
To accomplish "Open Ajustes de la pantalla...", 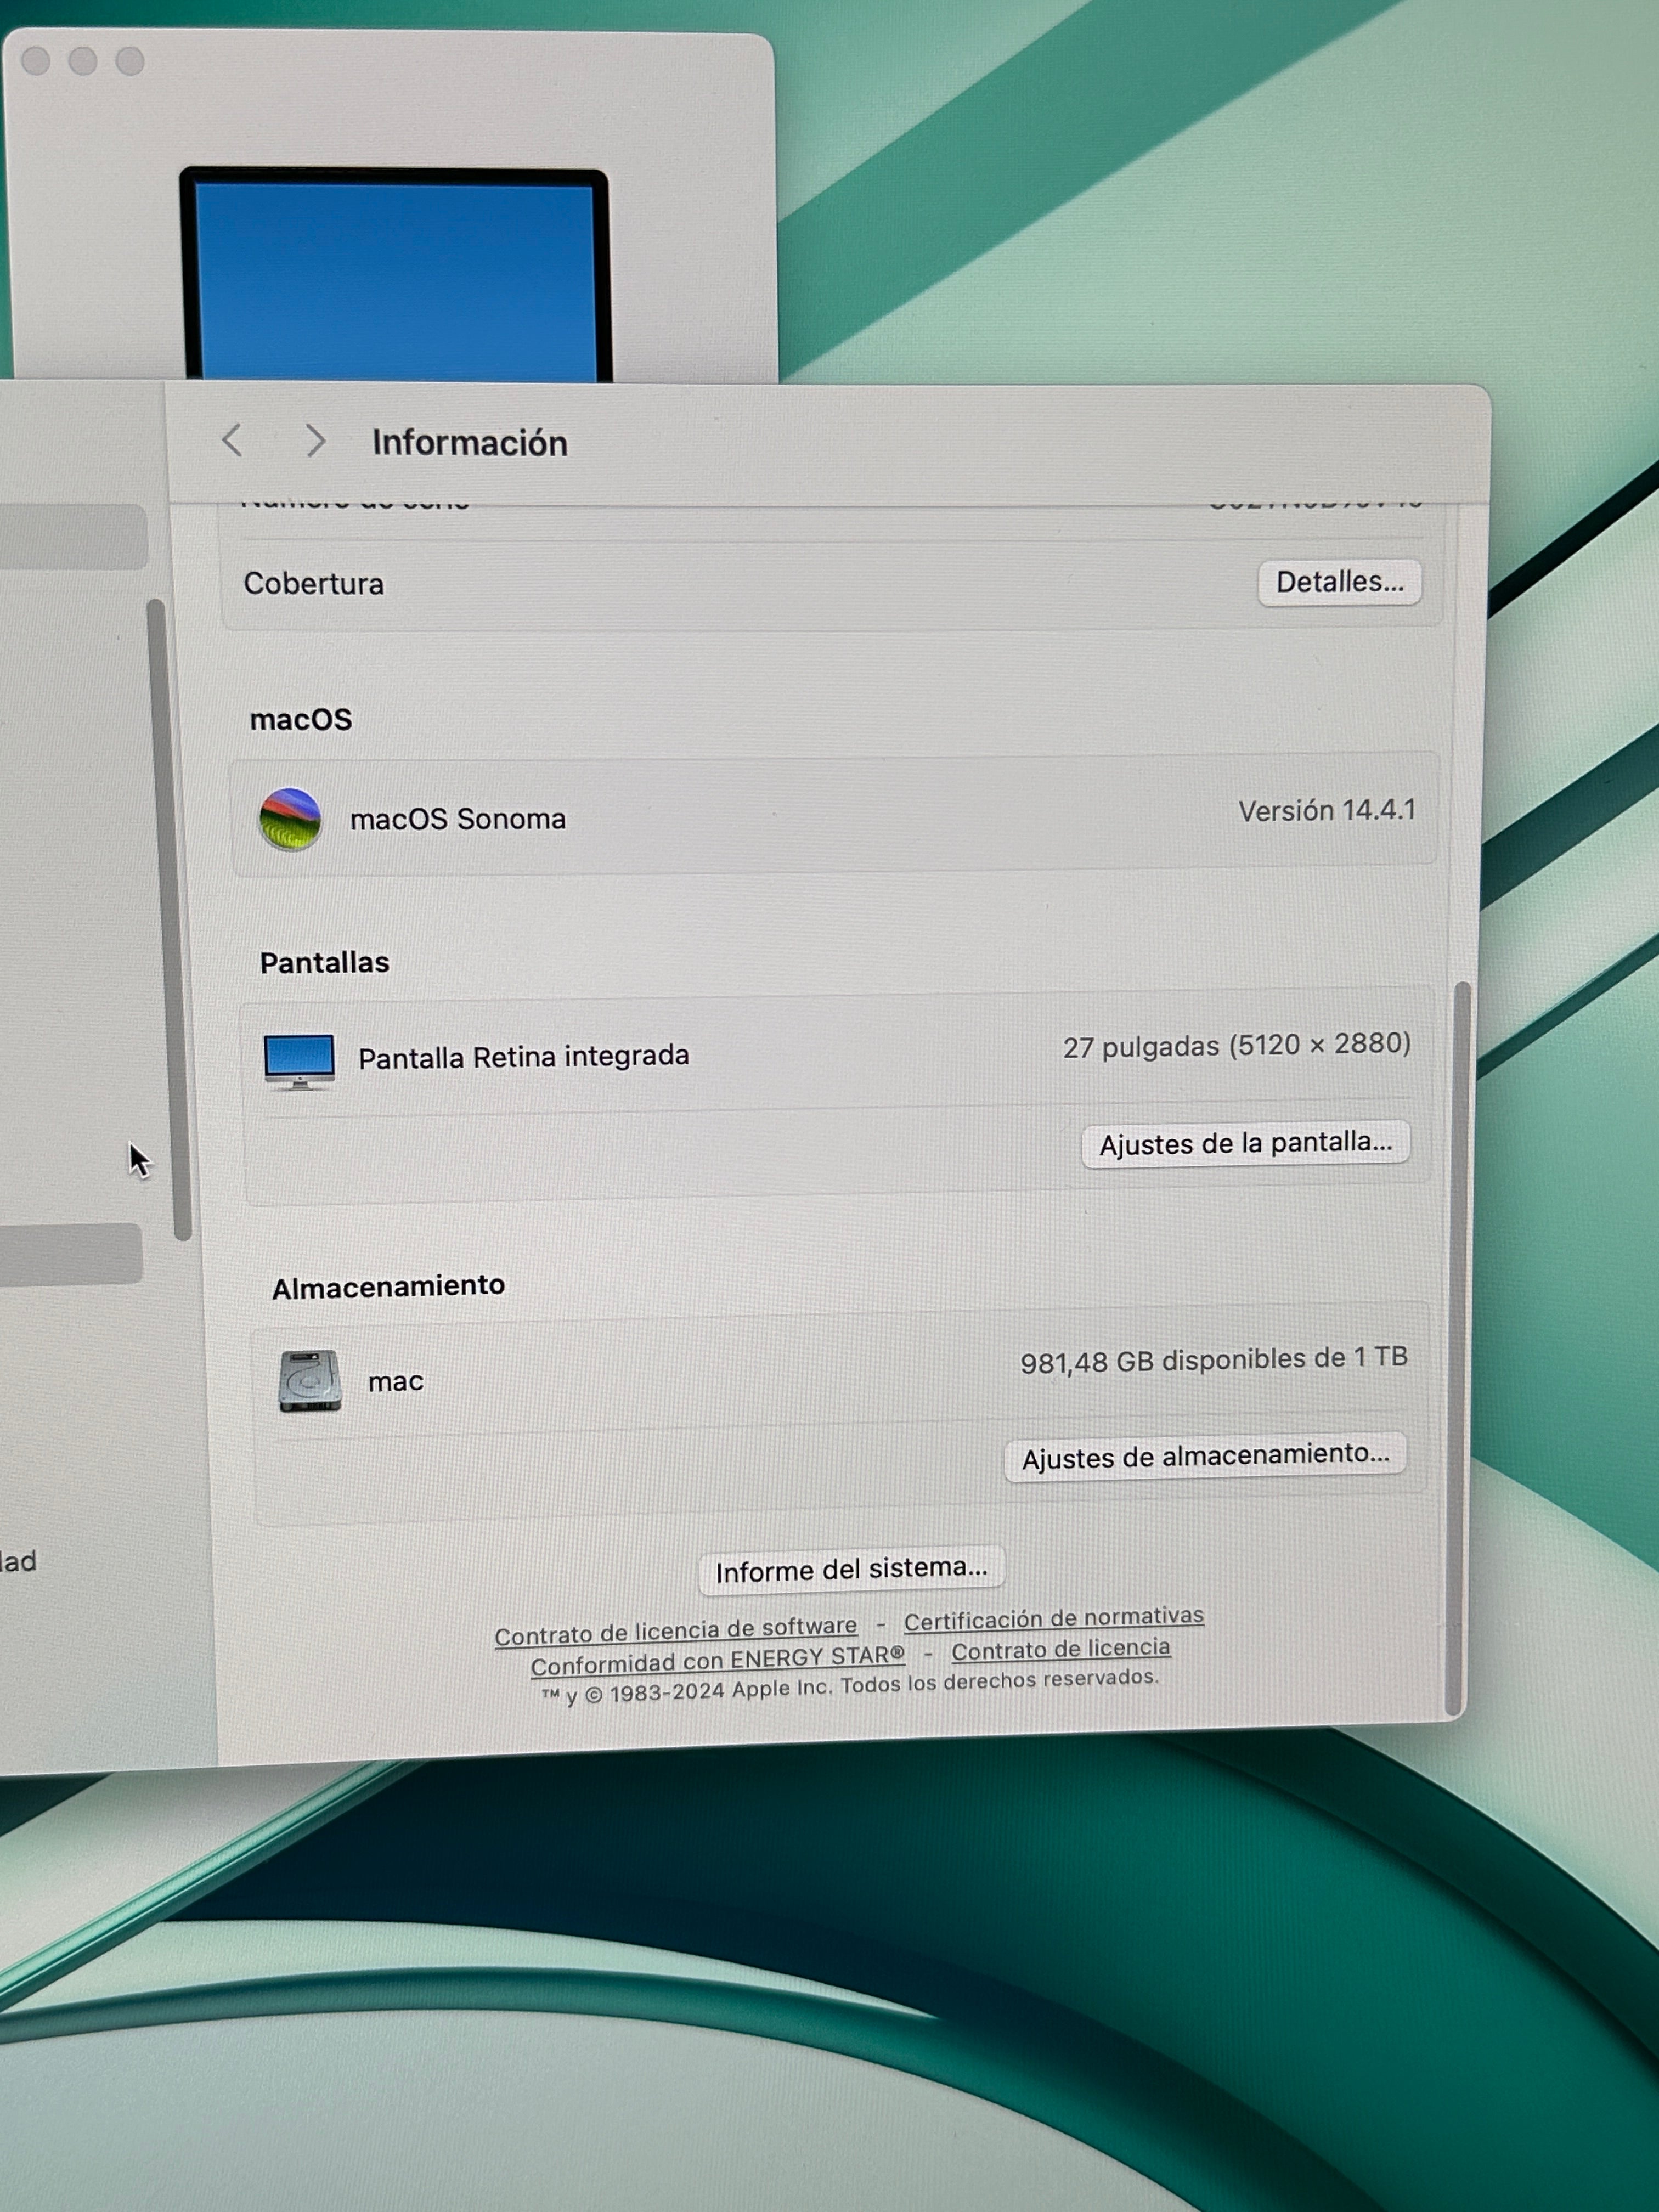I will (1245, 1144).
